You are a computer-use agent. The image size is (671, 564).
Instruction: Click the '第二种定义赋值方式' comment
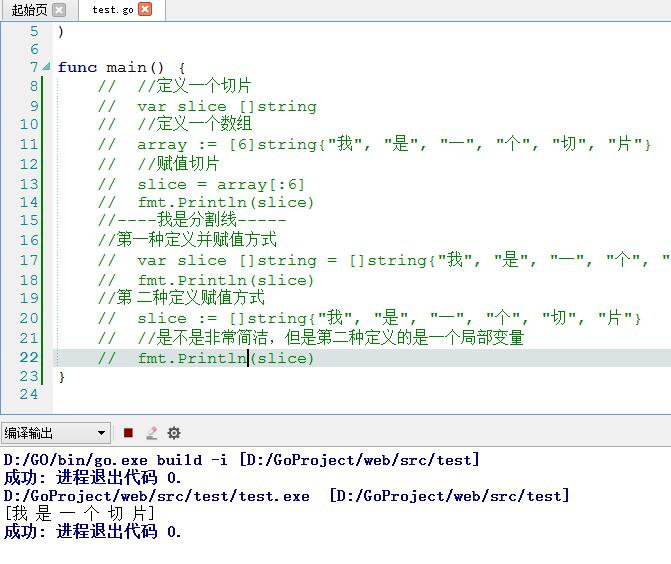pos(181,297)
